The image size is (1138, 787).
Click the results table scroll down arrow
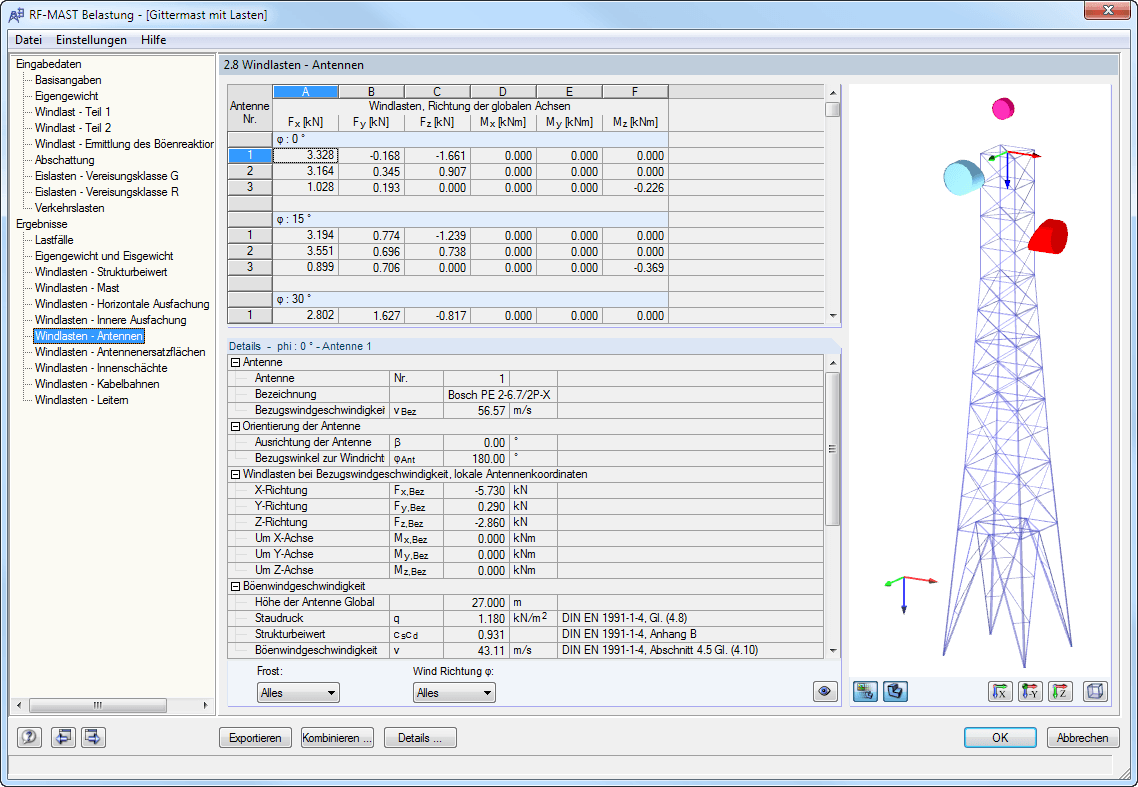[x=832, y=316]
